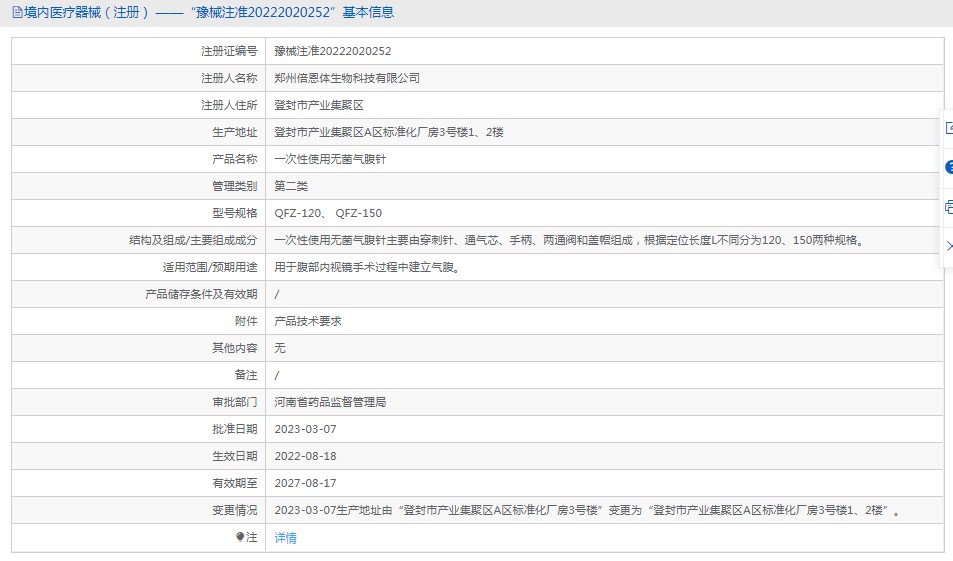Select the registration number 豫械注准20222020252 in the table
The width and height of the screenshot is (953, 561).
[332, 51]
